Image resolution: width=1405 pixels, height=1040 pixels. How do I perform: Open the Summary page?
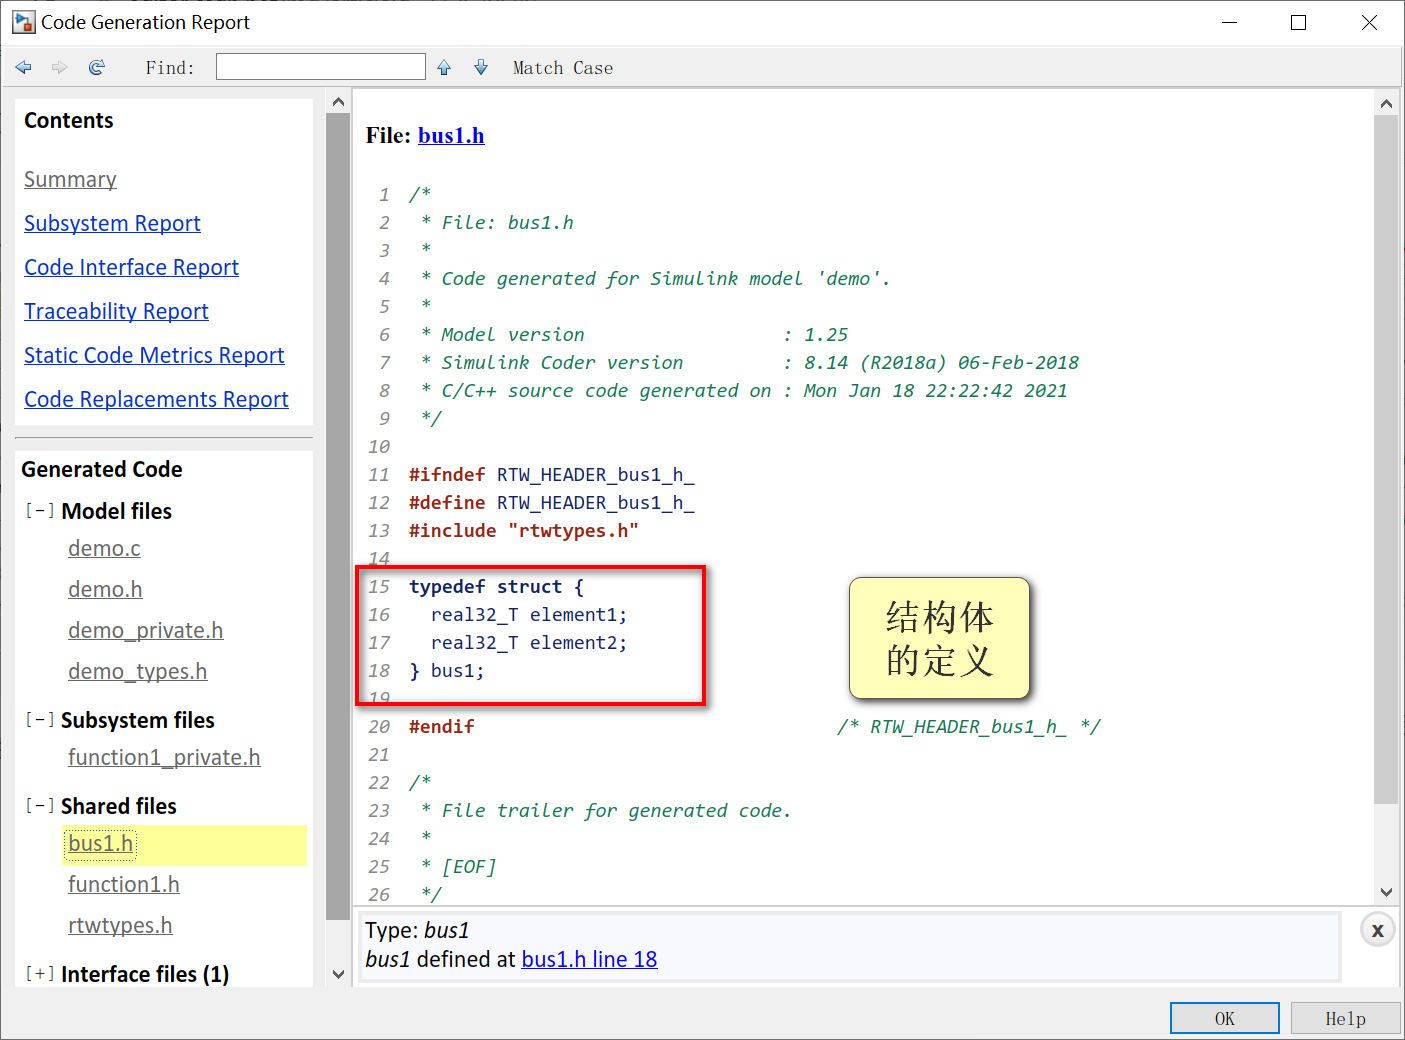click(x=70, y=179)
